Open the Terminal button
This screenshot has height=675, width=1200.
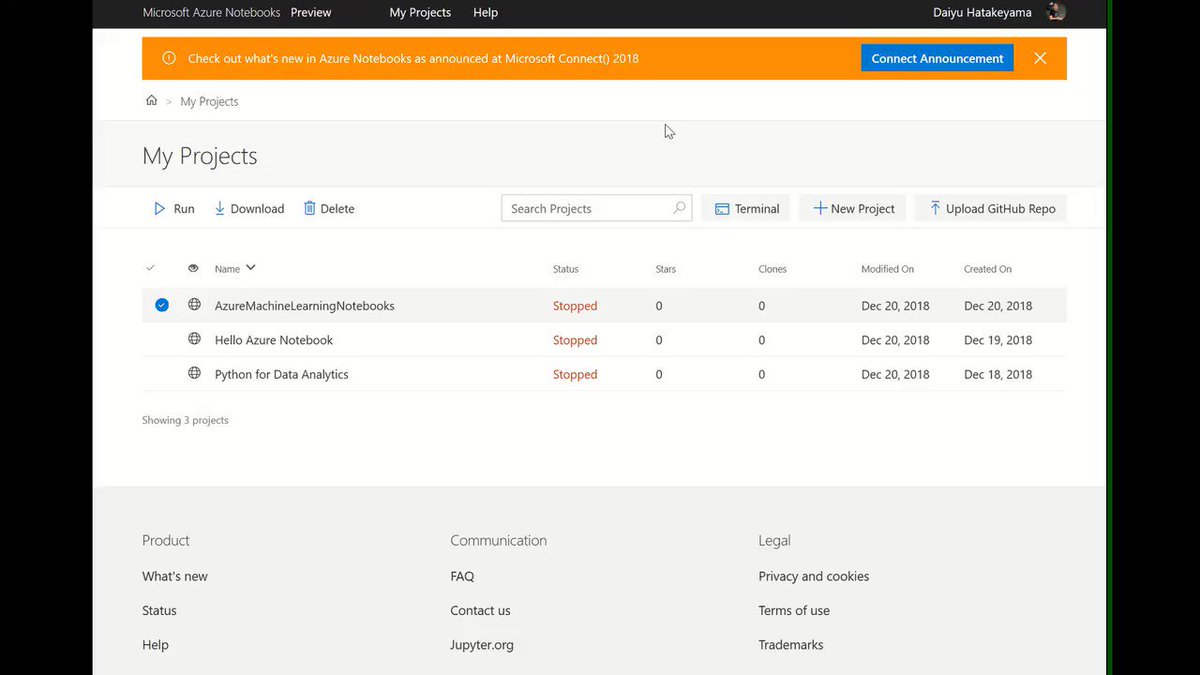[x=746, y=208]
